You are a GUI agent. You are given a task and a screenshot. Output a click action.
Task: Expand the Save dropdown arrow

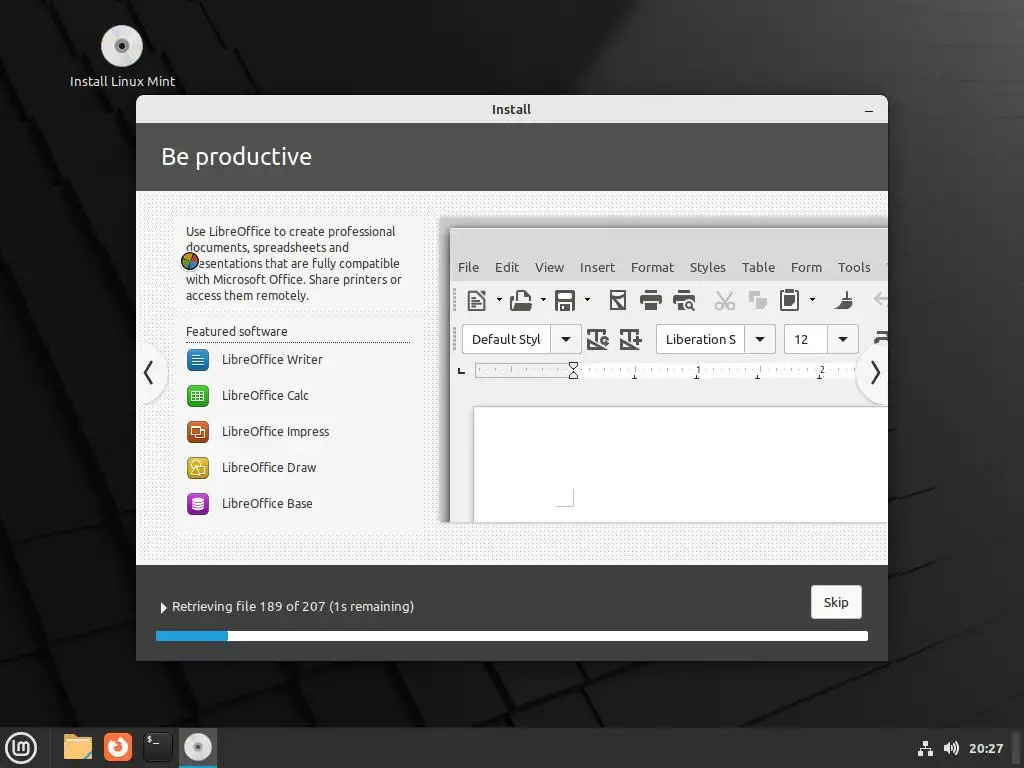pyautogui.click(x=587, y=300)
